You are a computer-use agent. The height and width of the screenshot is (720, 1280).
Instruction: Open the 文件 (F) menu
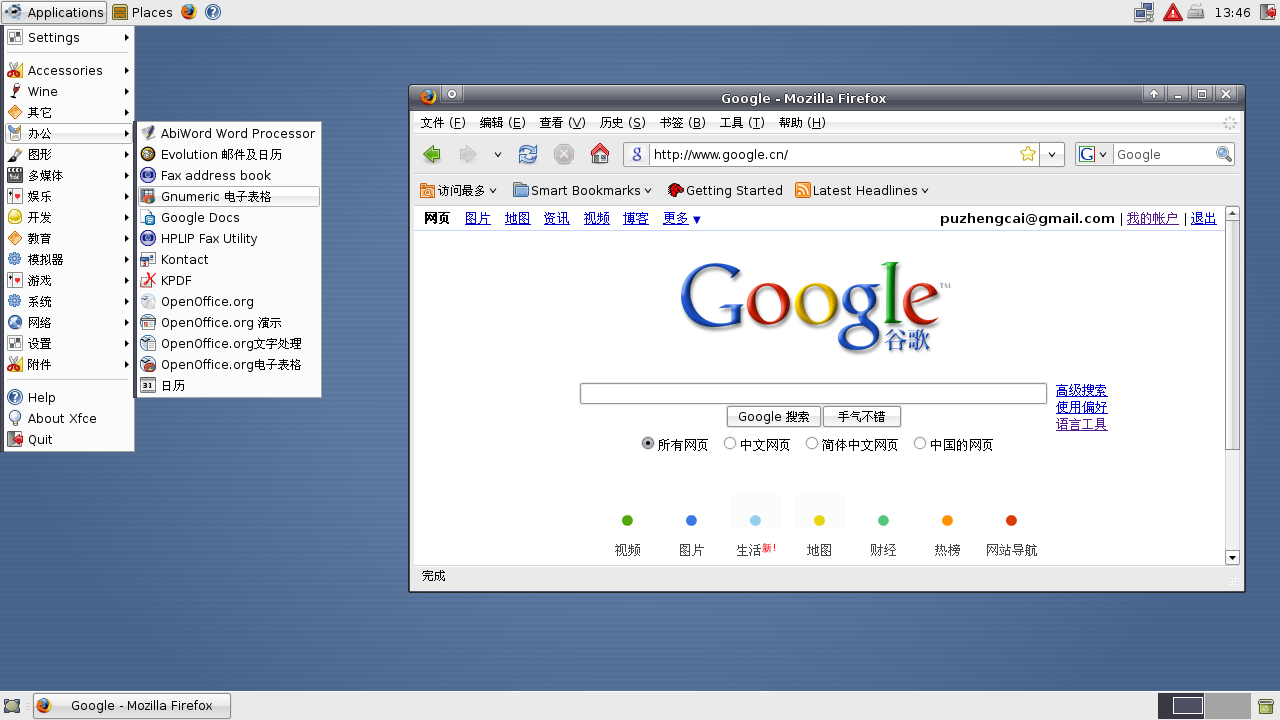[443, 122]
